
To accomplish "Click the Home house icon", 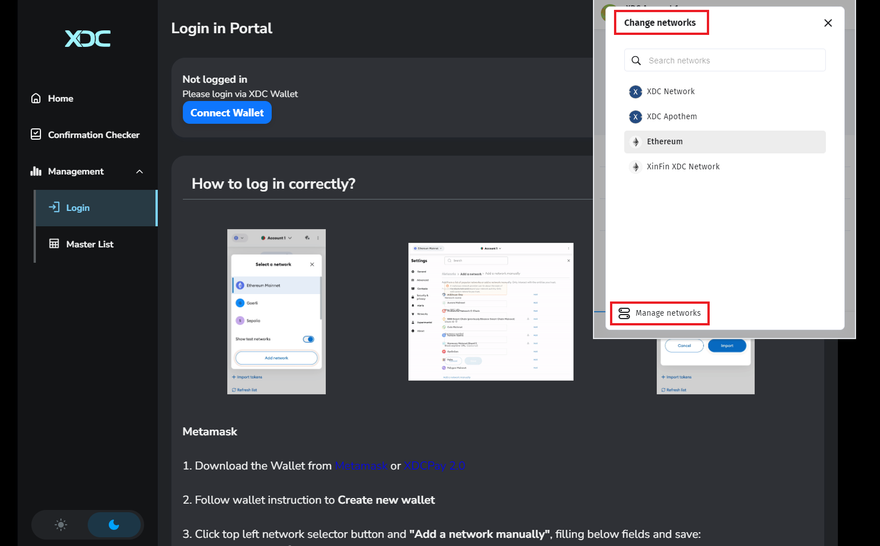I will pyautogui.click(x=36, y=99).
